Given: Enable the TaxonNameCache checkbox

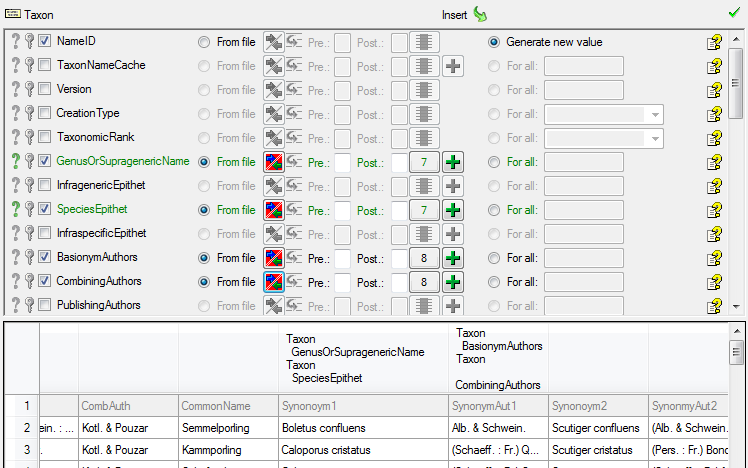Looking at the screenshot, I should [45, 66].
